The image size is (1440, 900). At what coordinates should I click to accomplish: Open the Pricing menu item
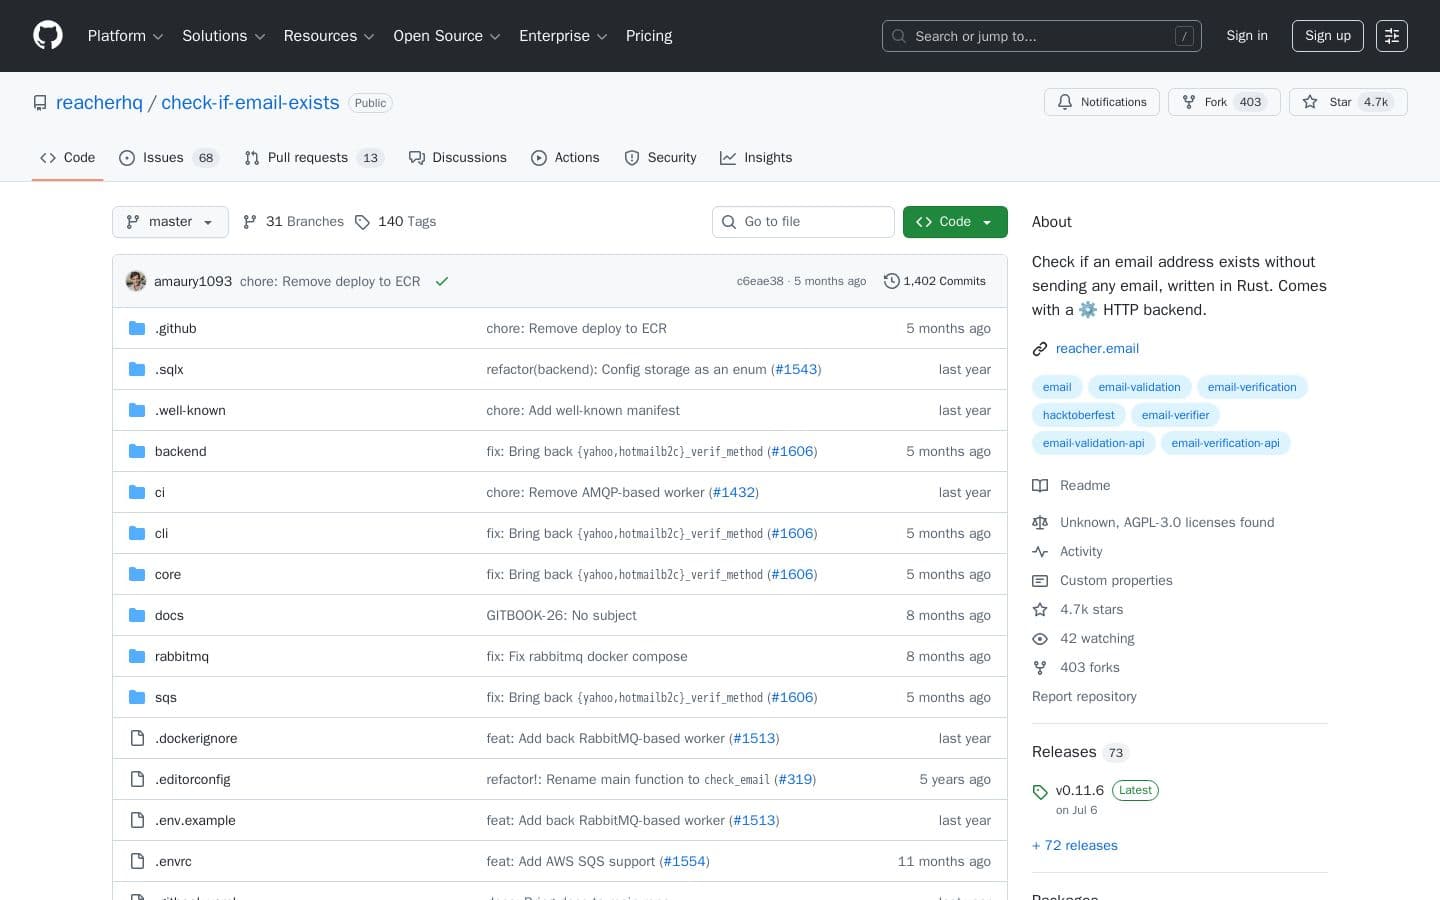[x=649, y=36]
